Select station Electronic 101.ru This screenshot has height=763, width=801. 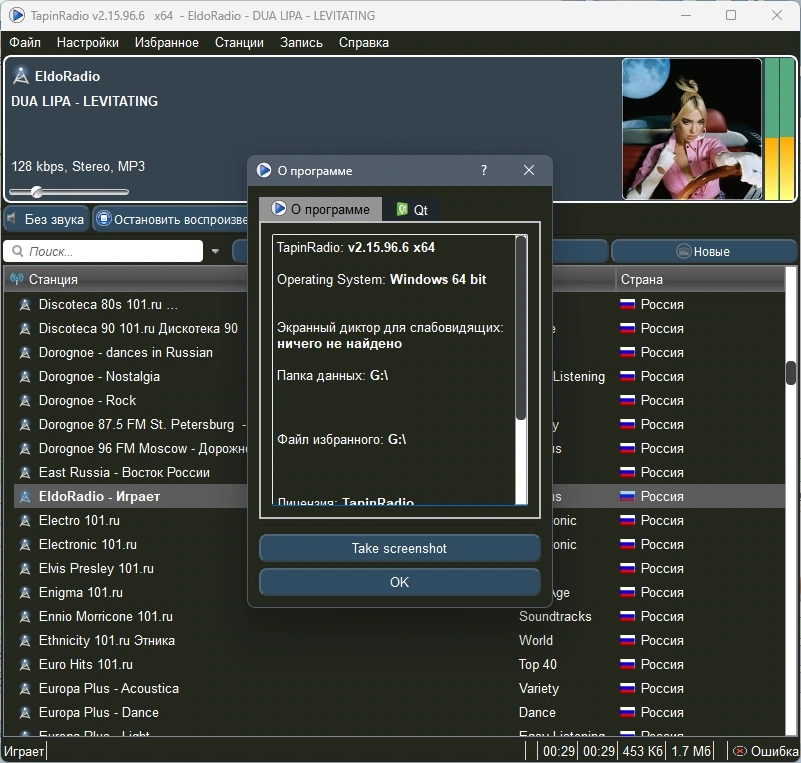88,544
